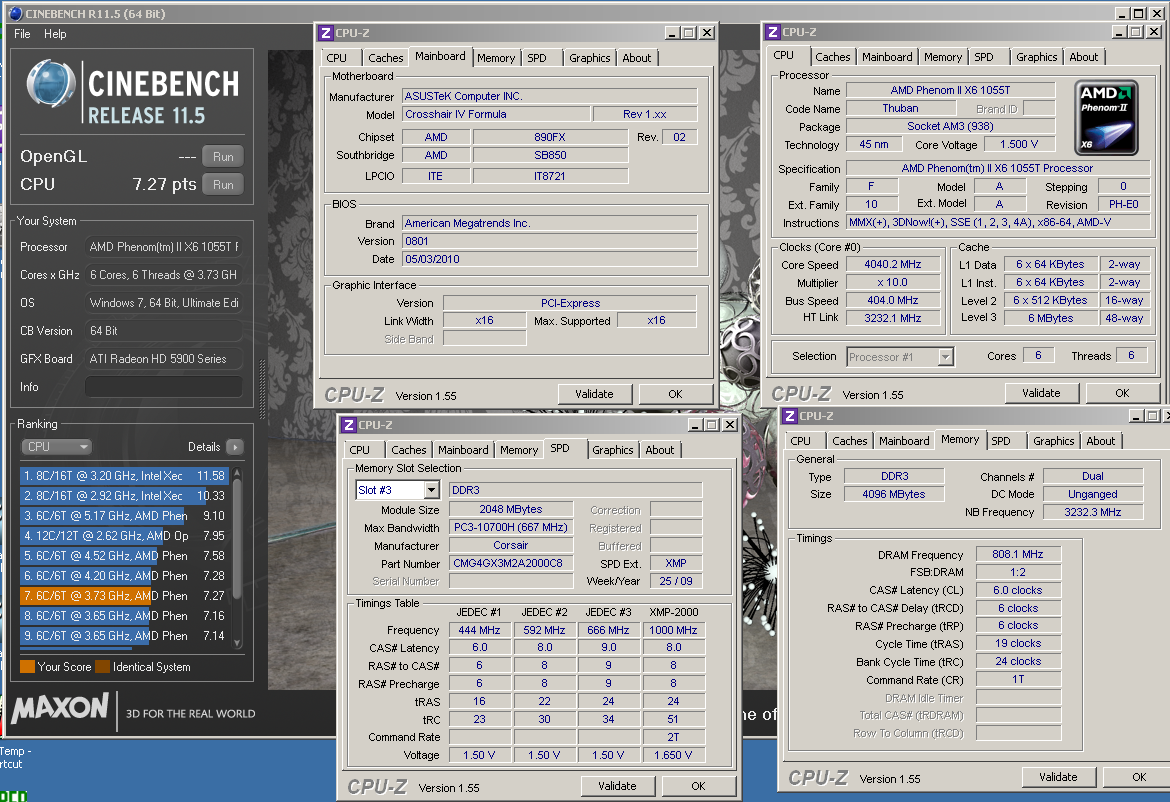Image resolution: width=1170 pixels, height=802 pixels.
Task: Click Validate in the Memory CPU-Z window
Action: [1058, 777]
